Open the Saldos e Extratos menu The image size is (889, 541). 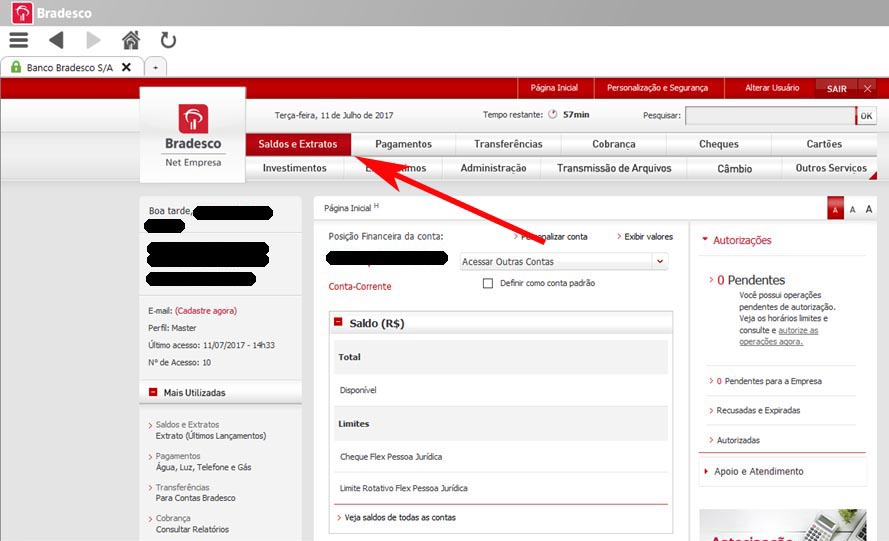298,144
